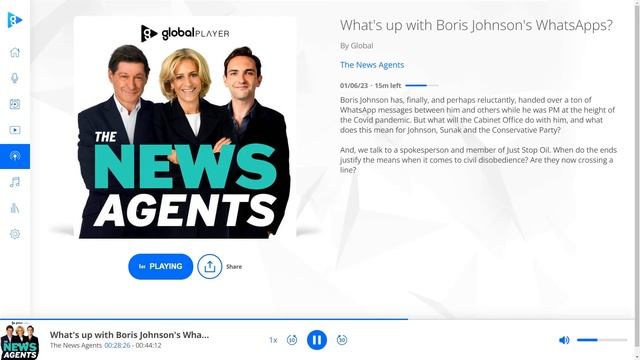Image resolution: width=640 pixels, height=360 pixels.
Task: Select the highlighted podcasts icon in sidebar
Action: click(15, 156)
